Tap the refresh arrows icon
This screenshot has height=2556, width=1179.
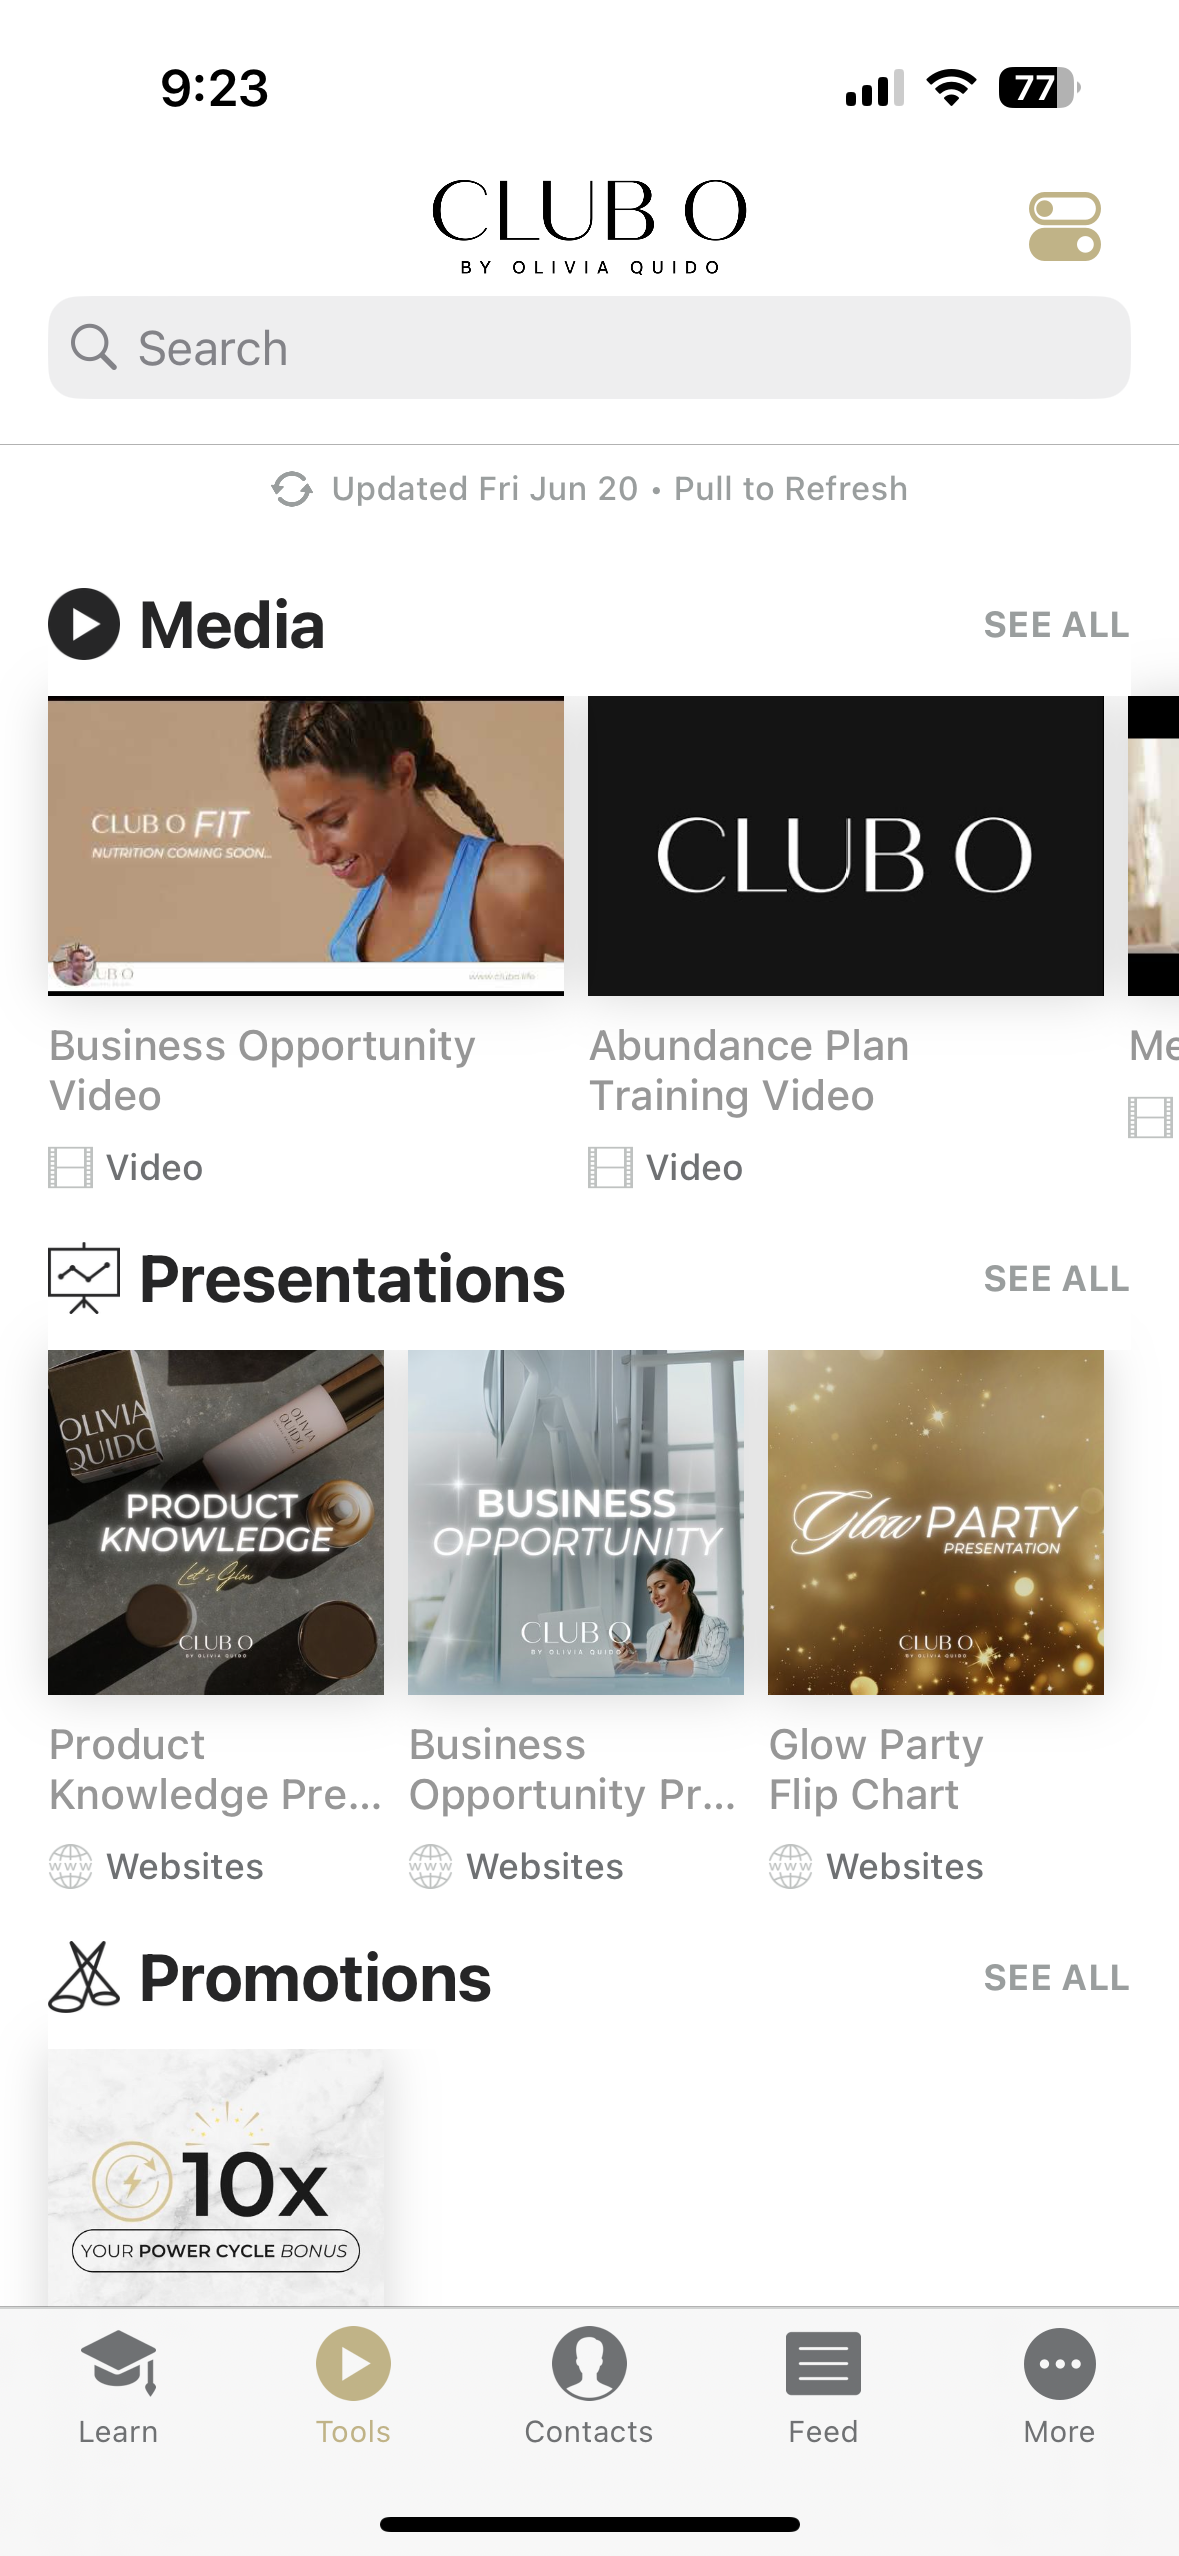(x=292, y=489)
